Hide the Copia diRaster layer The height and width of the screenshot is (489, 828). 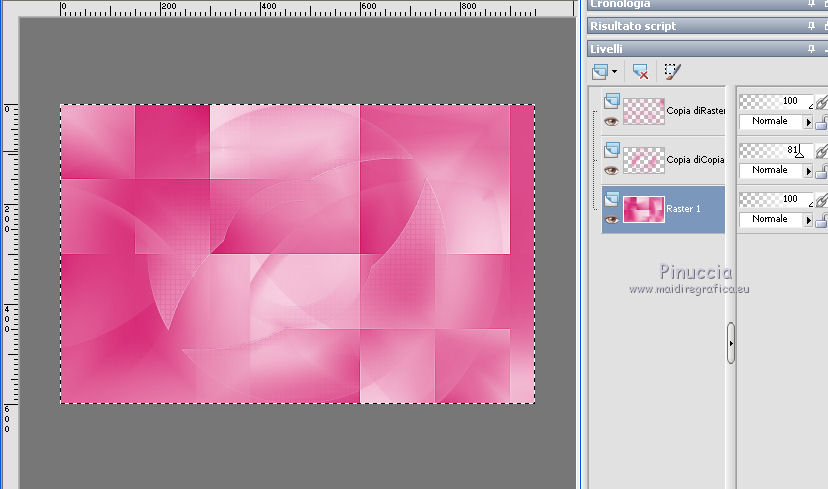click(x=611, y=121)
